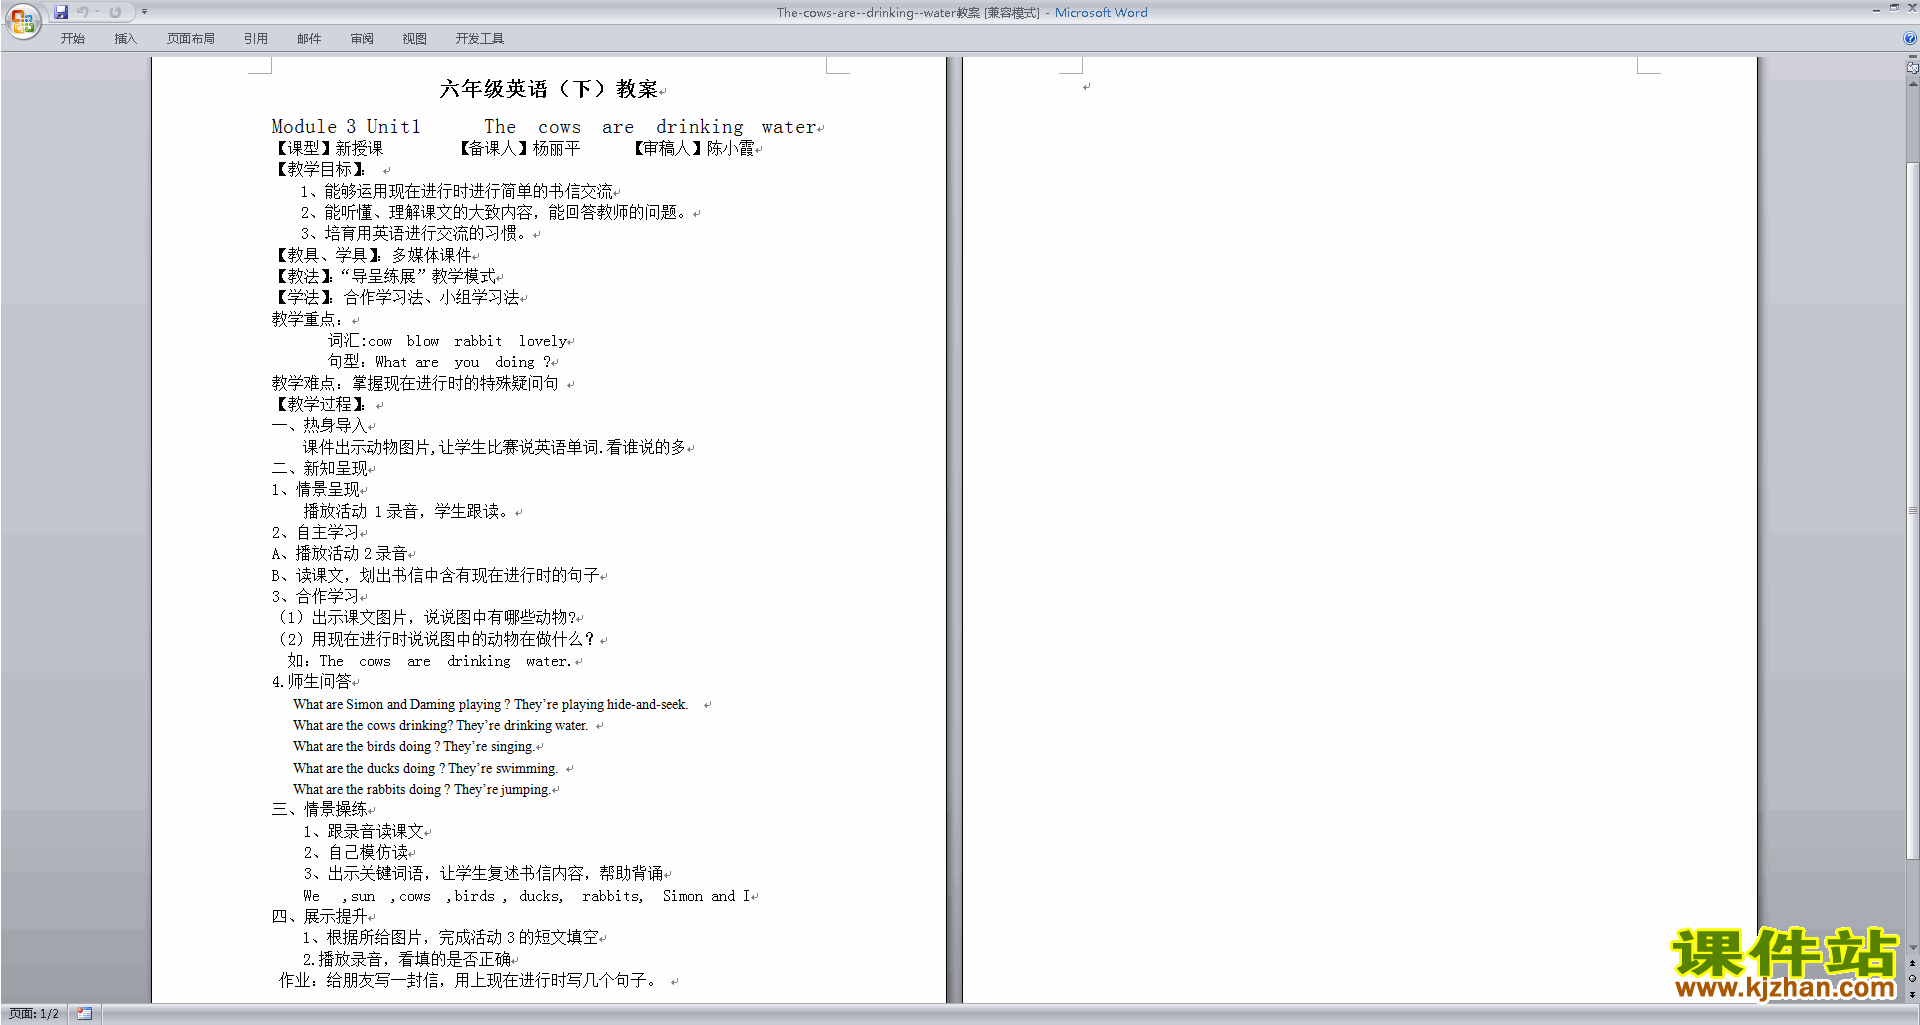Go to previous page with double-up arrow
Image resolution: width=1920 pixels, height=1025 pixels.
pos(1913,964)
